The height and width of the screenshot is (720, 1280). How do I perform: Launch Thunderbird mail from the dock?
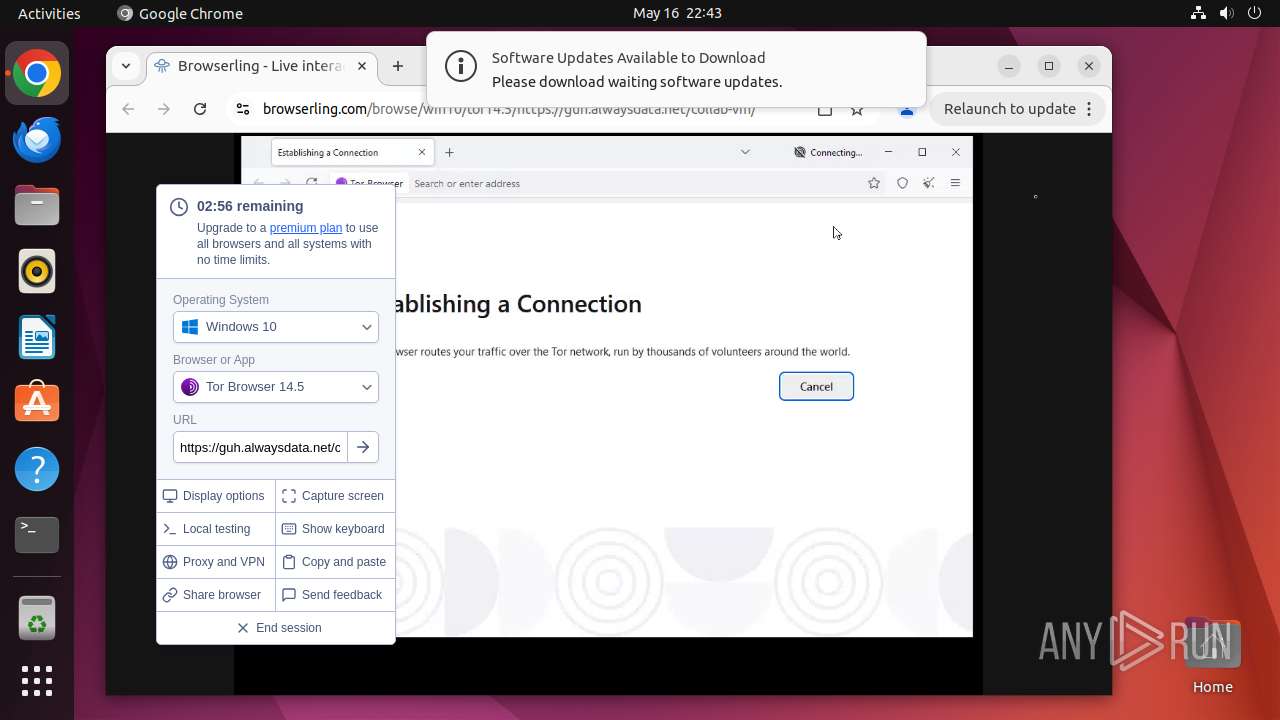[x=37, y=140]
